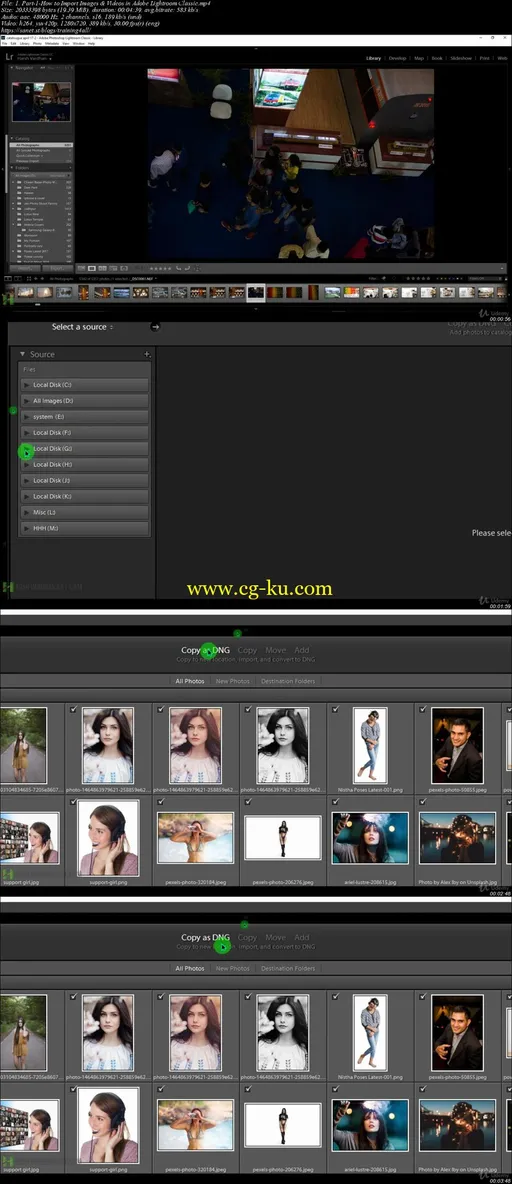The image size is (512, 1184).
Task: Select ariel-lustre-208615.jpg thumbnail in lower grid
Action: tap(371, 1124)
